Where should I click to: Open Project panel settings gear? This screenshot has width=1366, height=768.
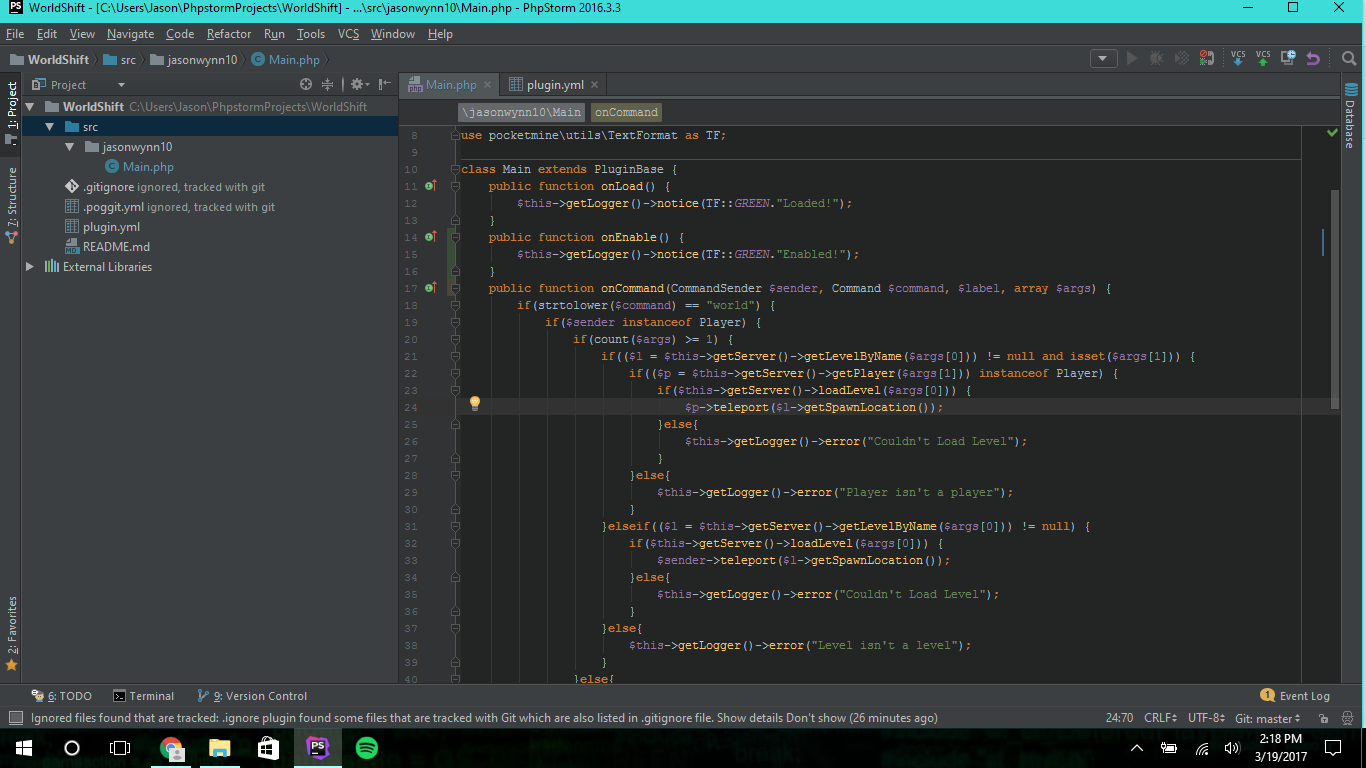[x=359, y=85]
